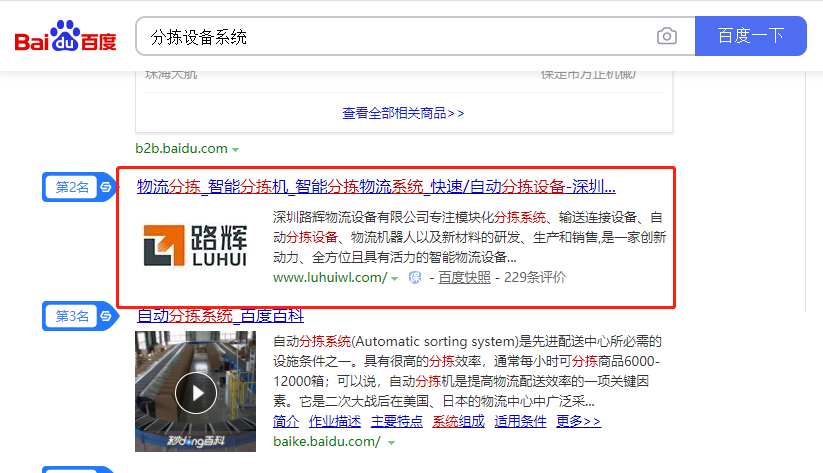This screenshot has width=823, height=473.
Task: Open the 系统组成 section link
Action: [x=459, y=421]
